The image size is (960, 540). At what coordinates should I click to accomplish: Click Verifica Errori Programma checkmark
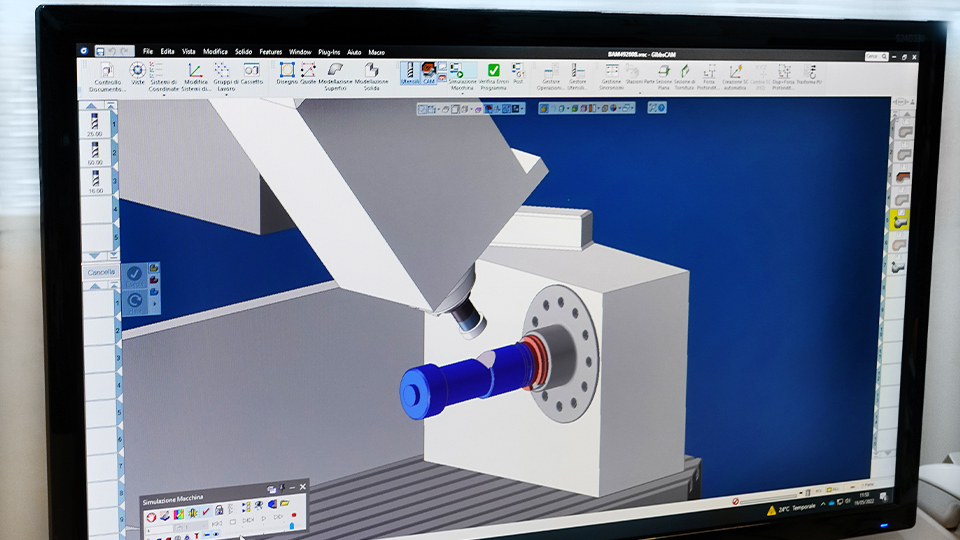point(492,73)
